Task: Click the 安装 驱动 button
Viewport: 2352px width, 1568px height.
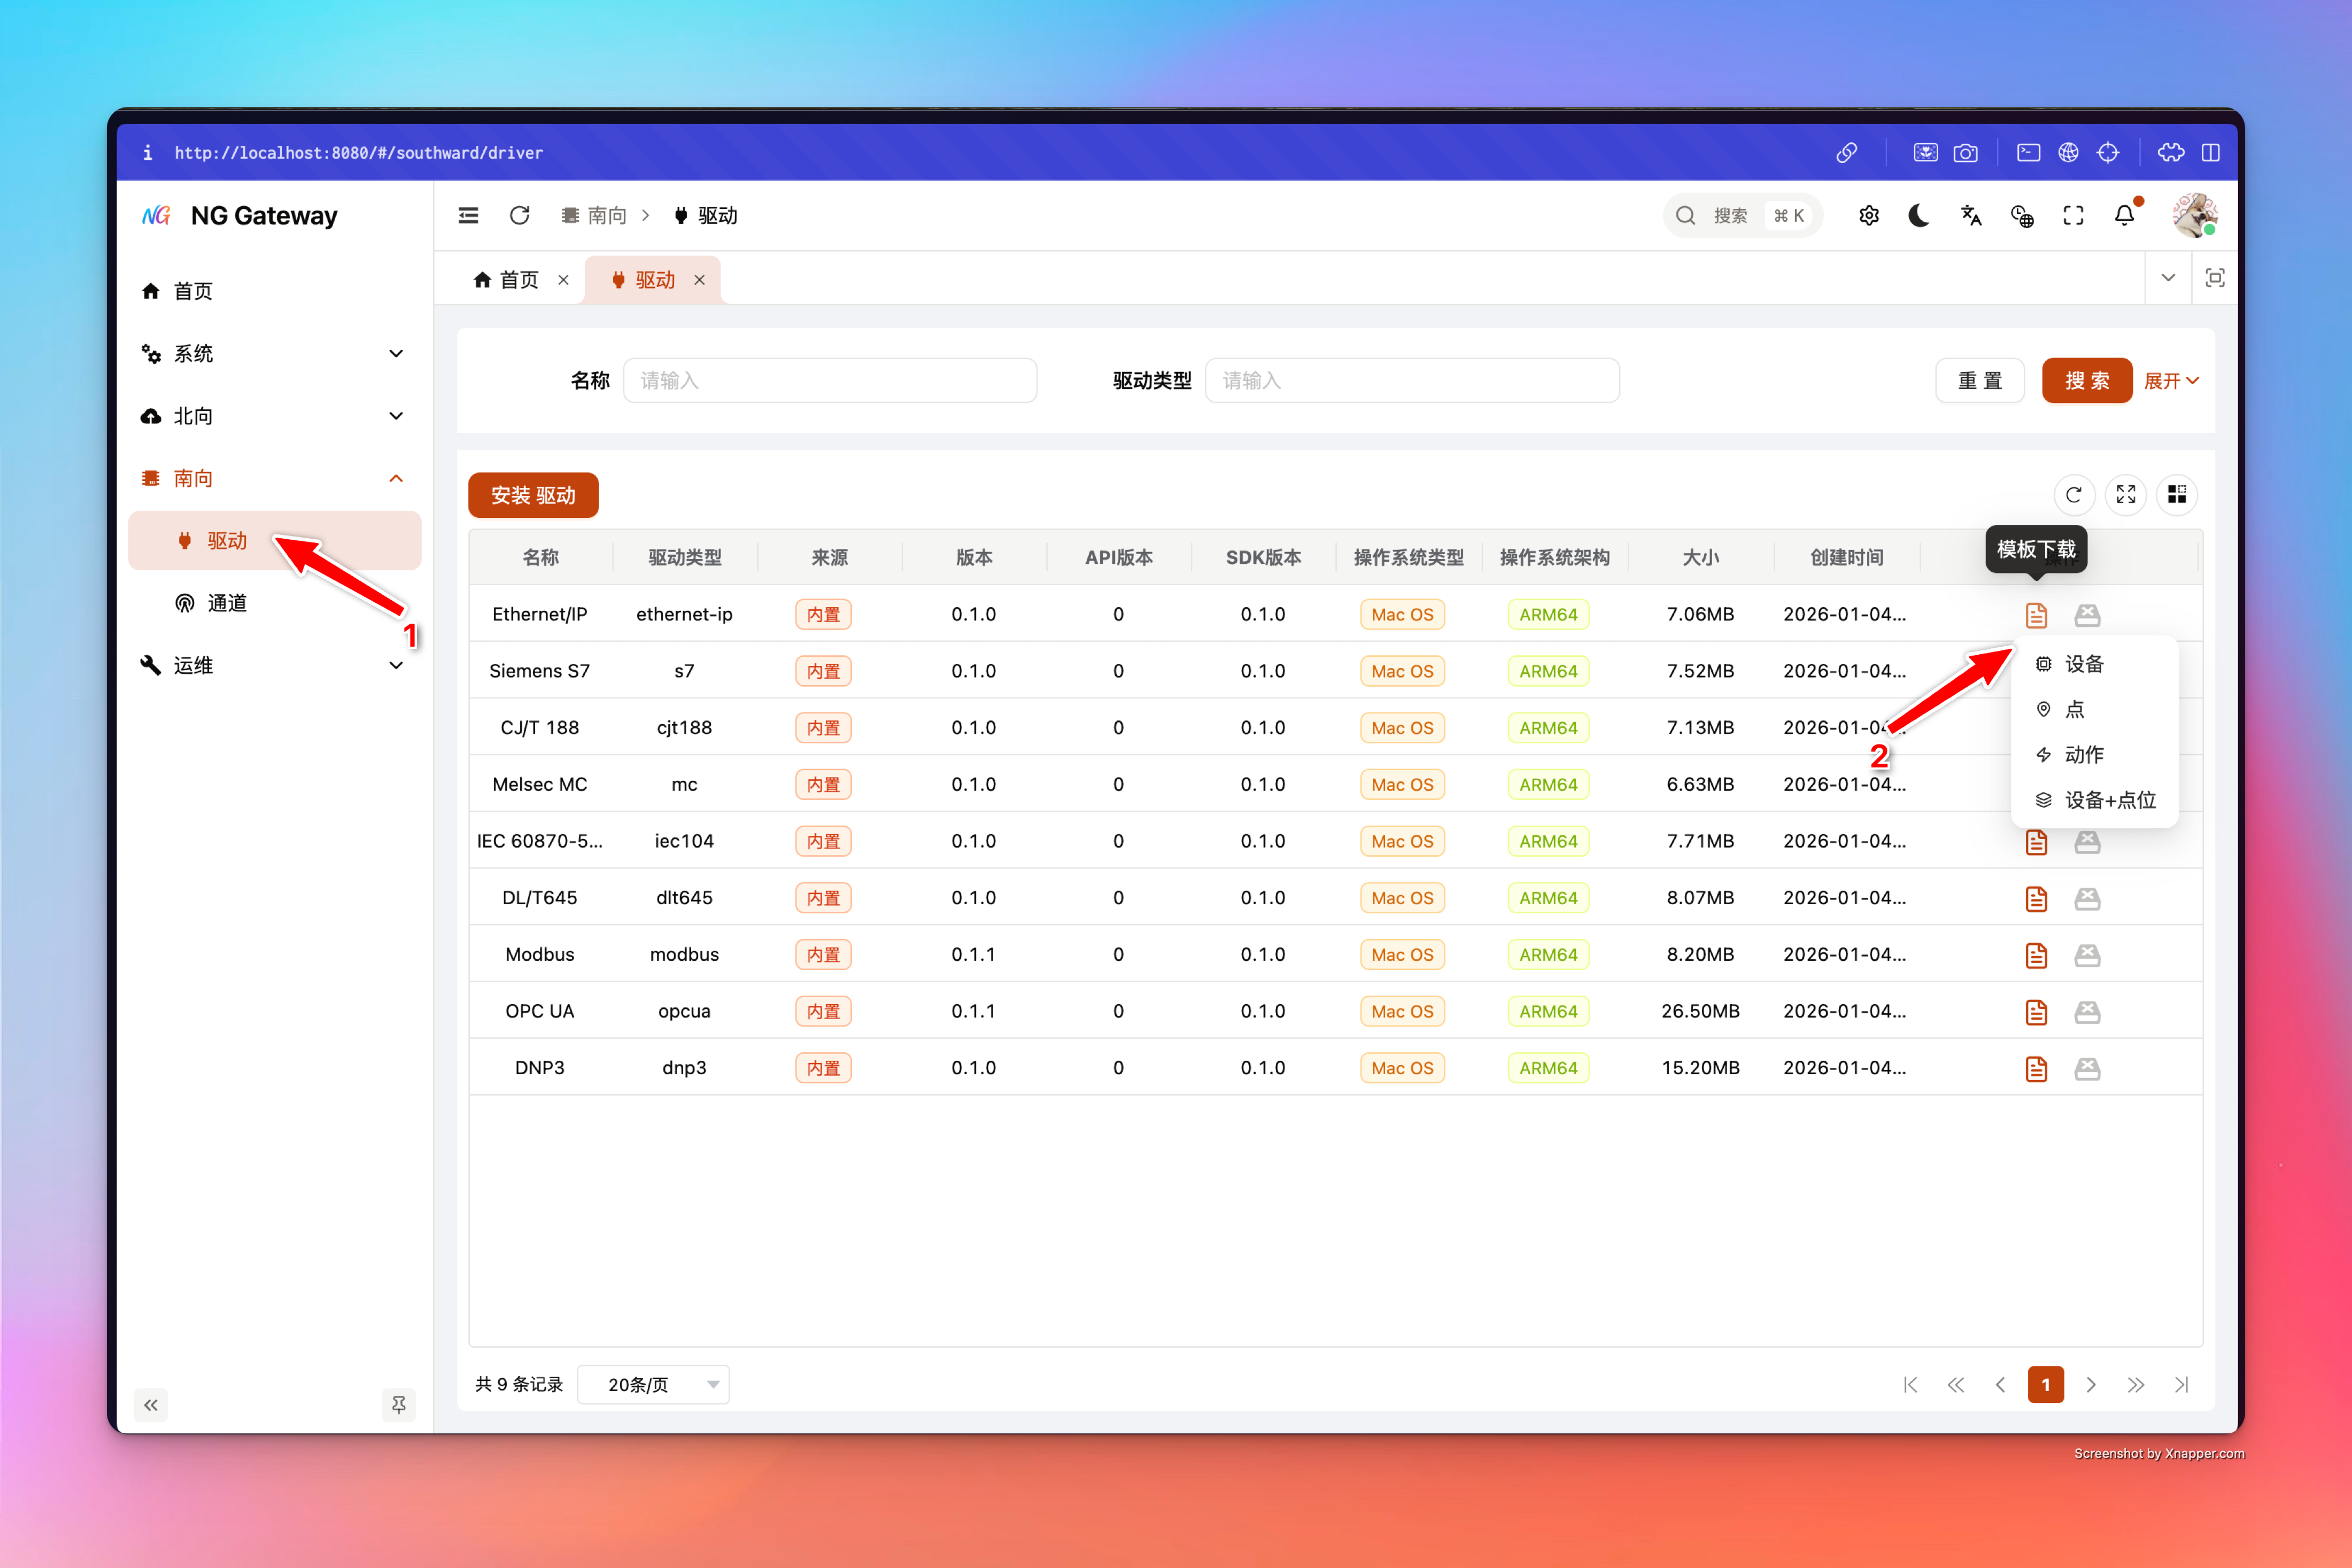Action: pyautogui.click(x=533, y=495)
